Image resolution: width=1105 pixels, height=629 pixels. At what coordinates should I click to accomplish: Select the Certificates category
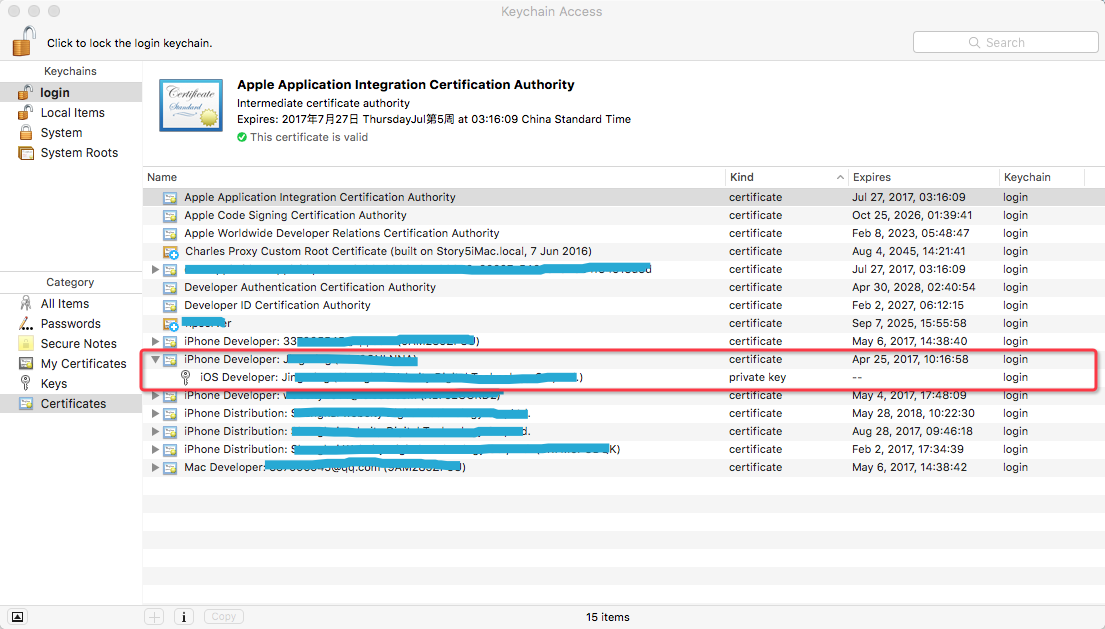point(70,404)
